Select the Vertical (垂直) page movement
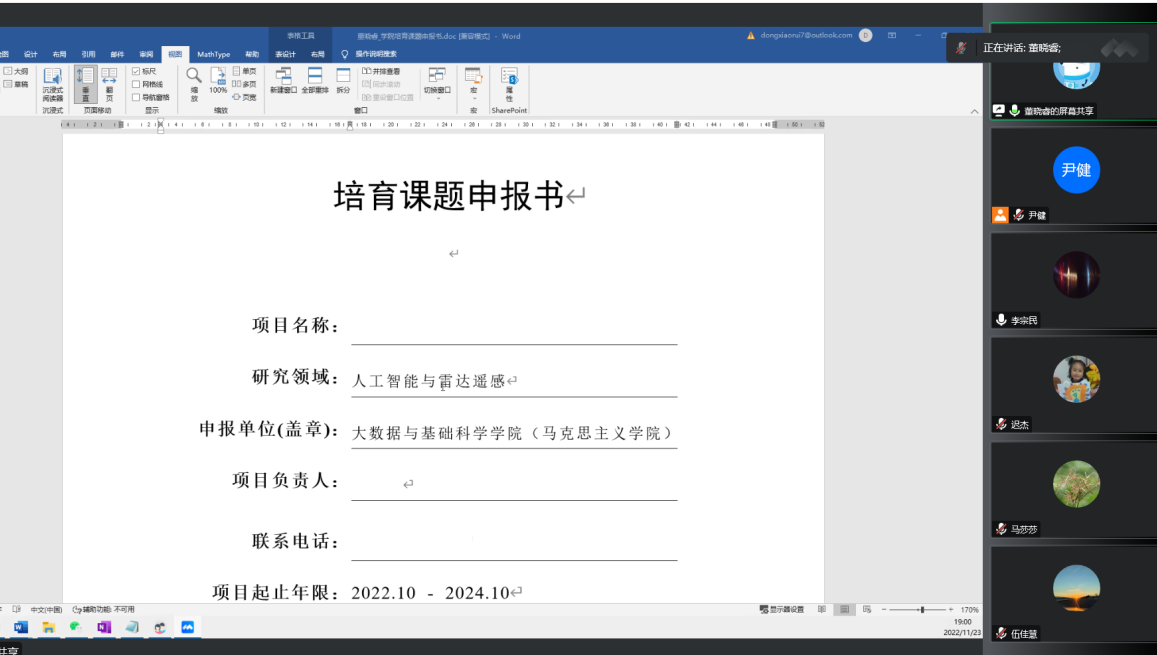1157x655 pixels. point(85,84)
